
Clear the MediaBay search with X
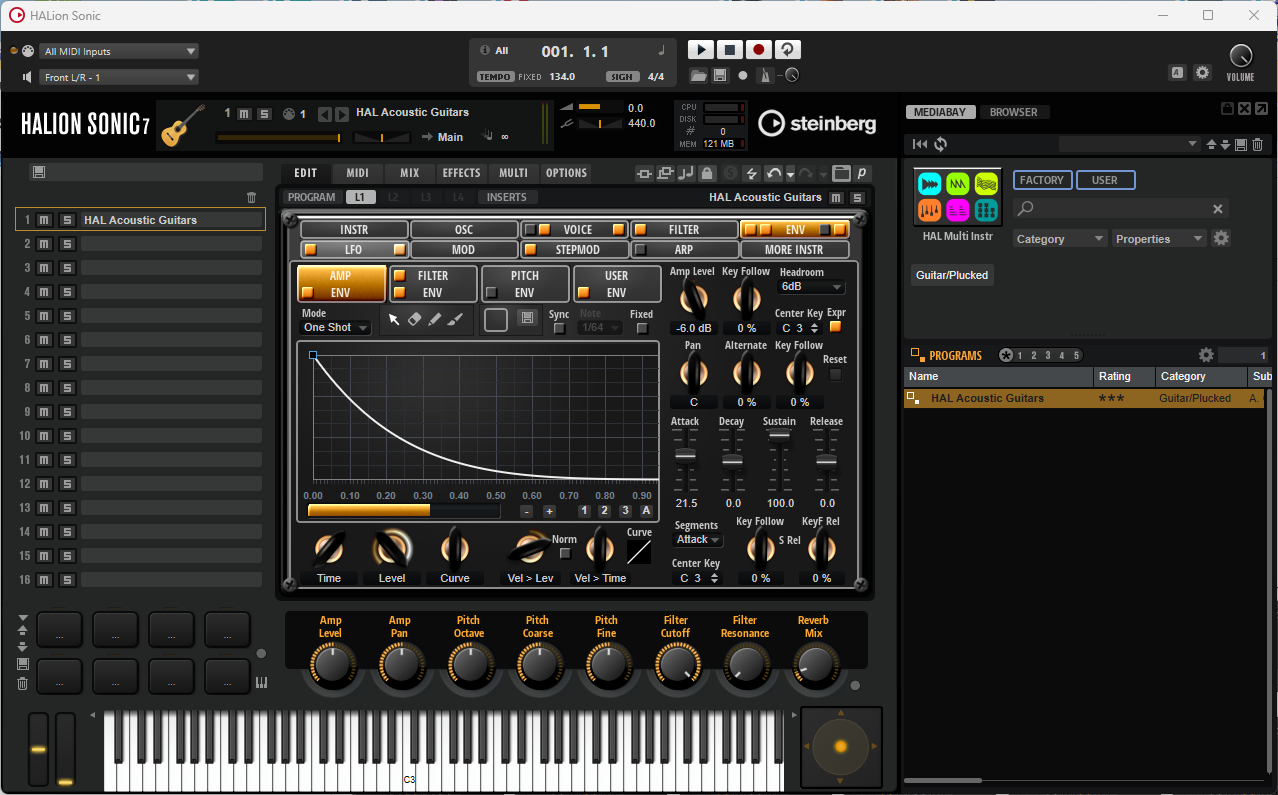coord(1218,209)
